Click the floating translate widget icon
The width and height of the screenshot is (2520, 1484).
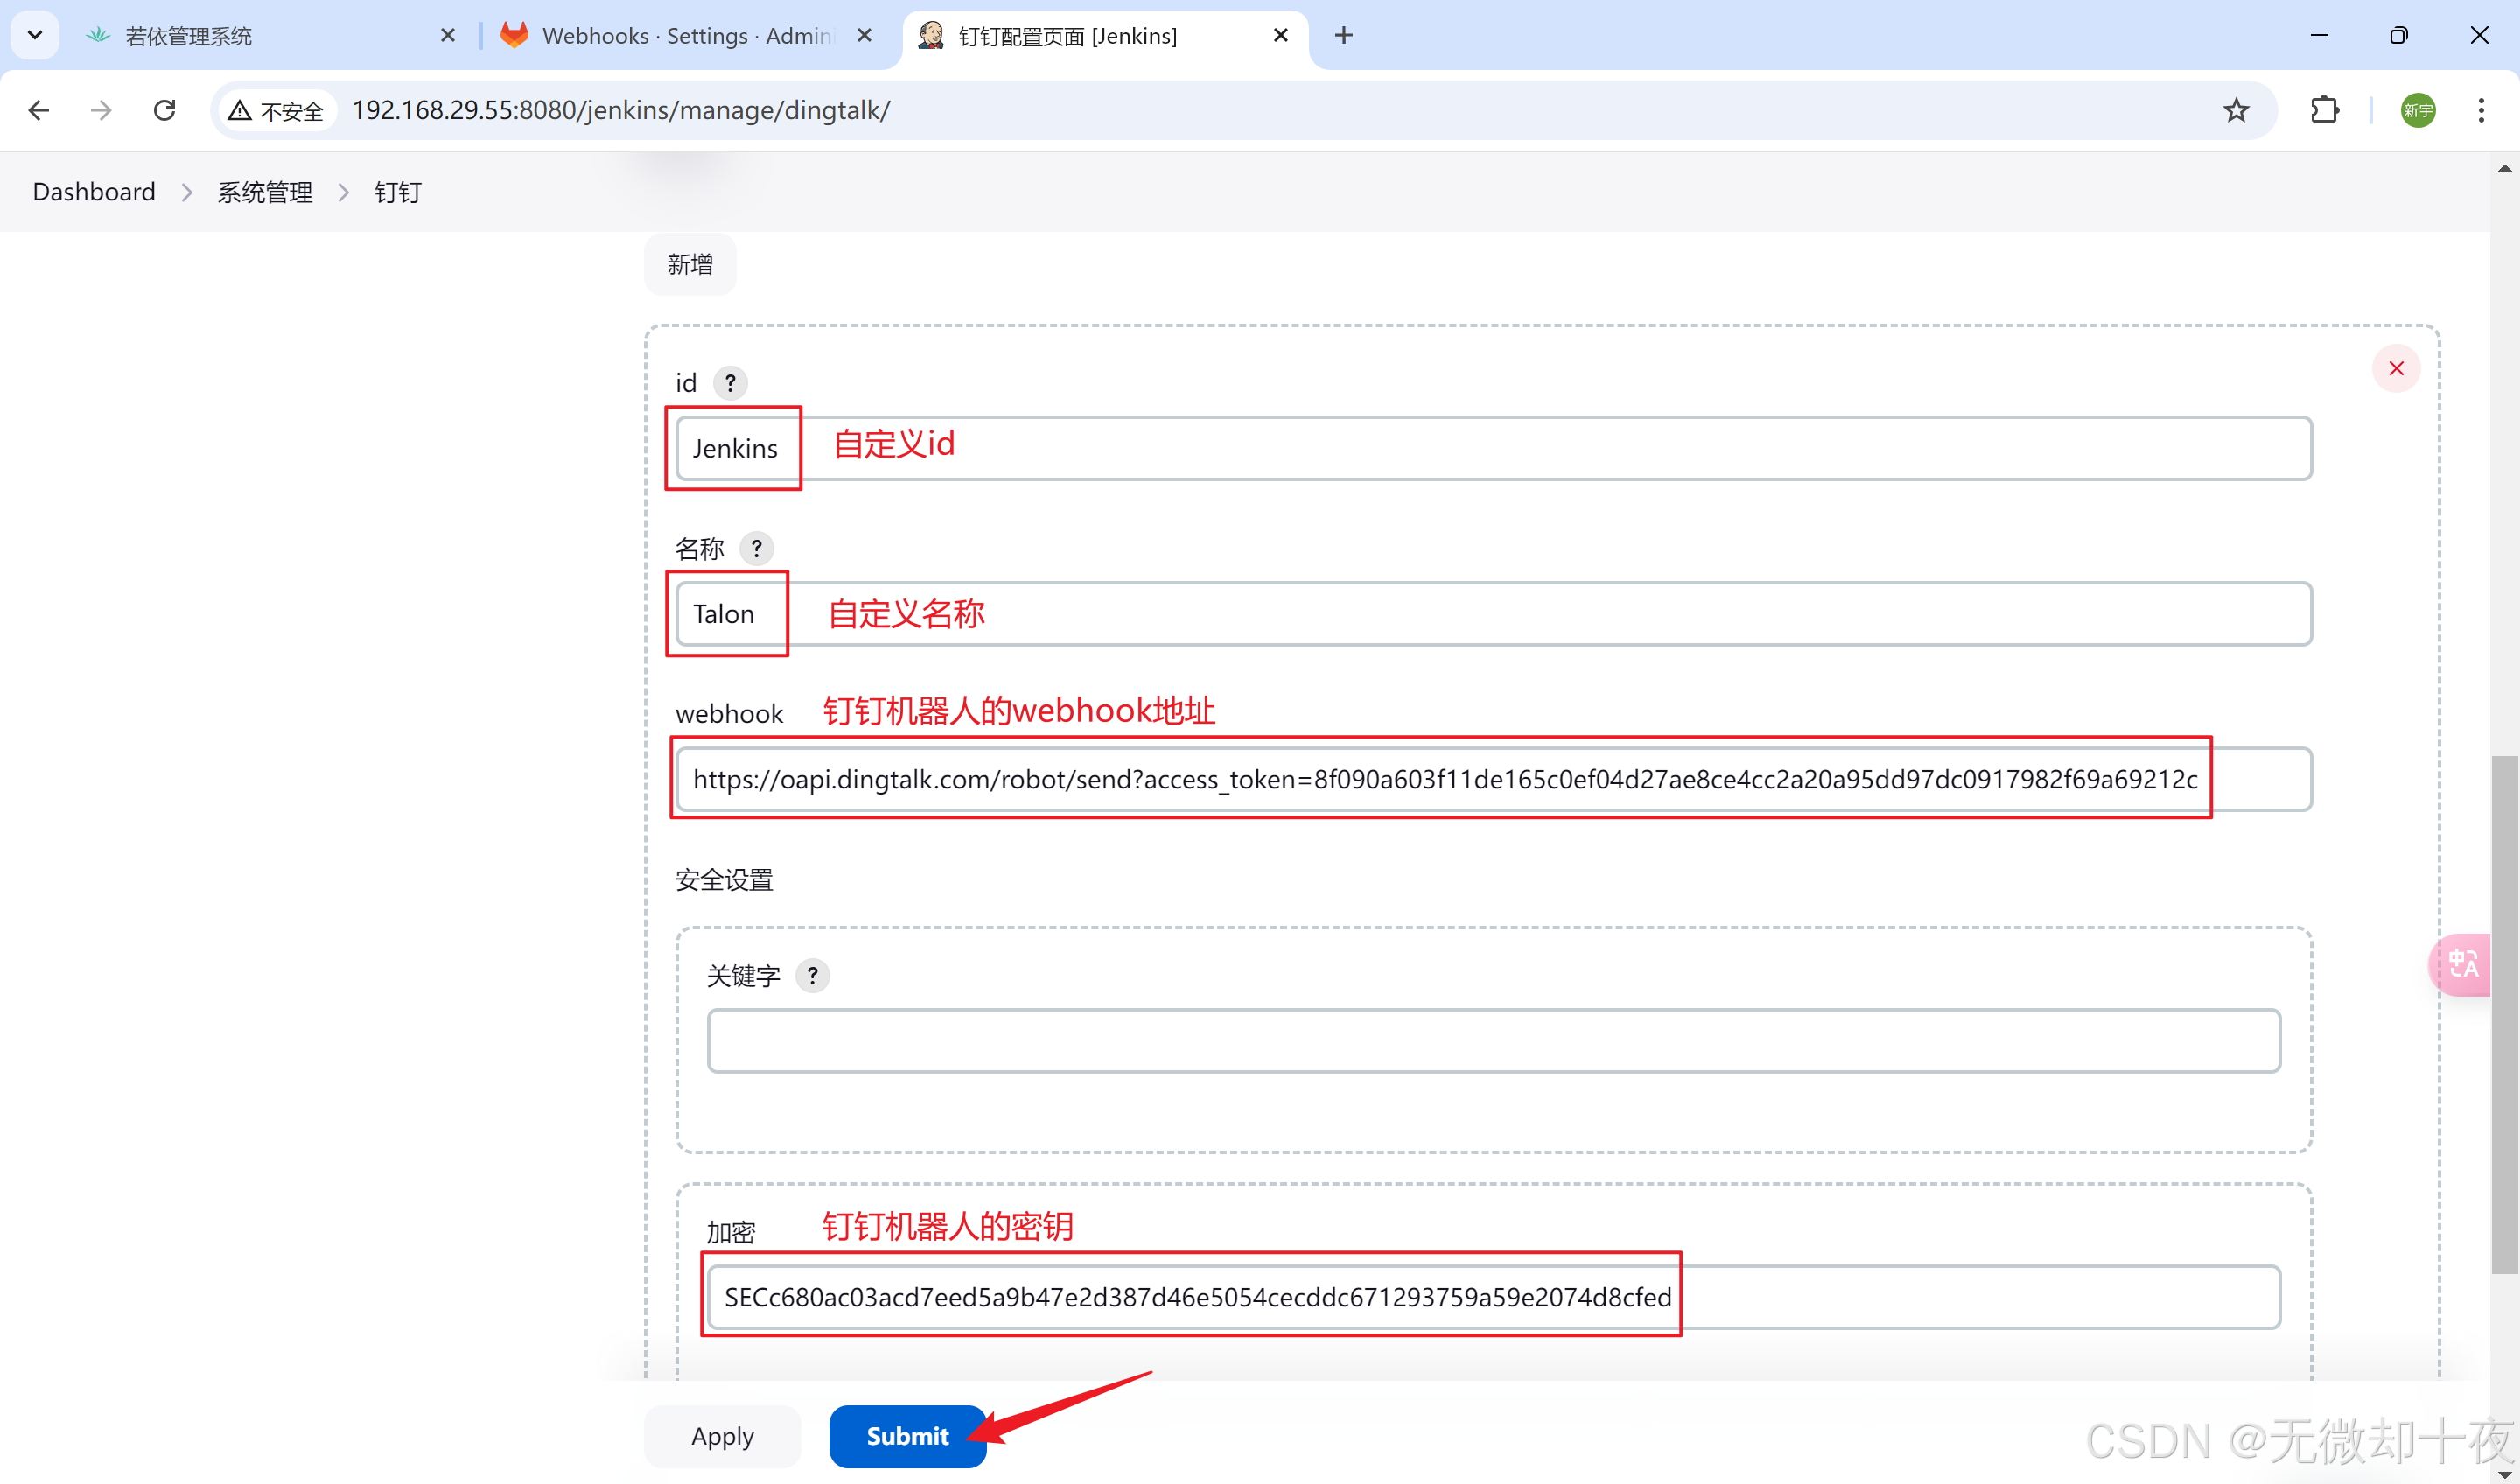tap(2462, 965)
